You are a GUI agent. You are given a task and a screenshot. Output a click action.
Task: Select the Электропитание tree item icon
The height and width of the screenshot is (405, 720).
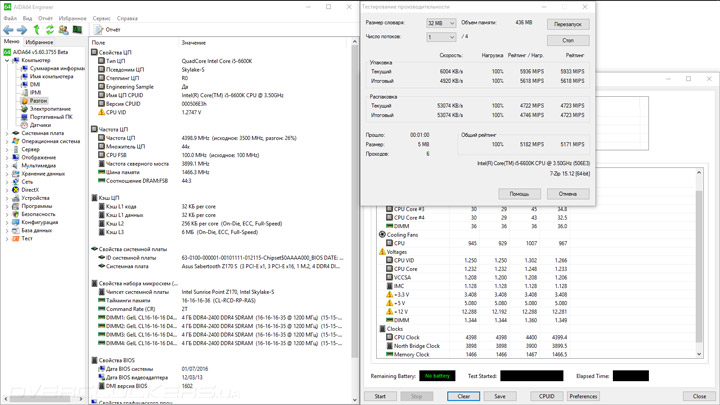click(24, 109)
